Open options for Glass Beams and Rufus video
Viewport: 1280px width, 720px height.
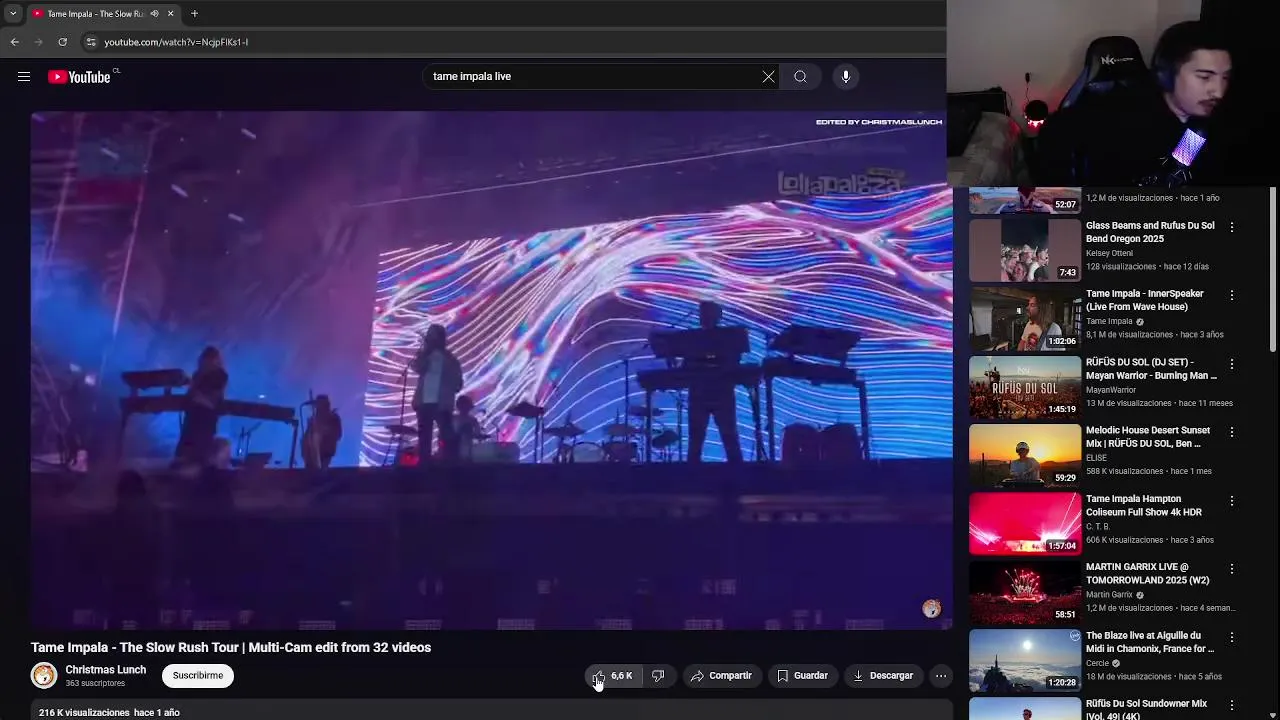coord(1232,227)
